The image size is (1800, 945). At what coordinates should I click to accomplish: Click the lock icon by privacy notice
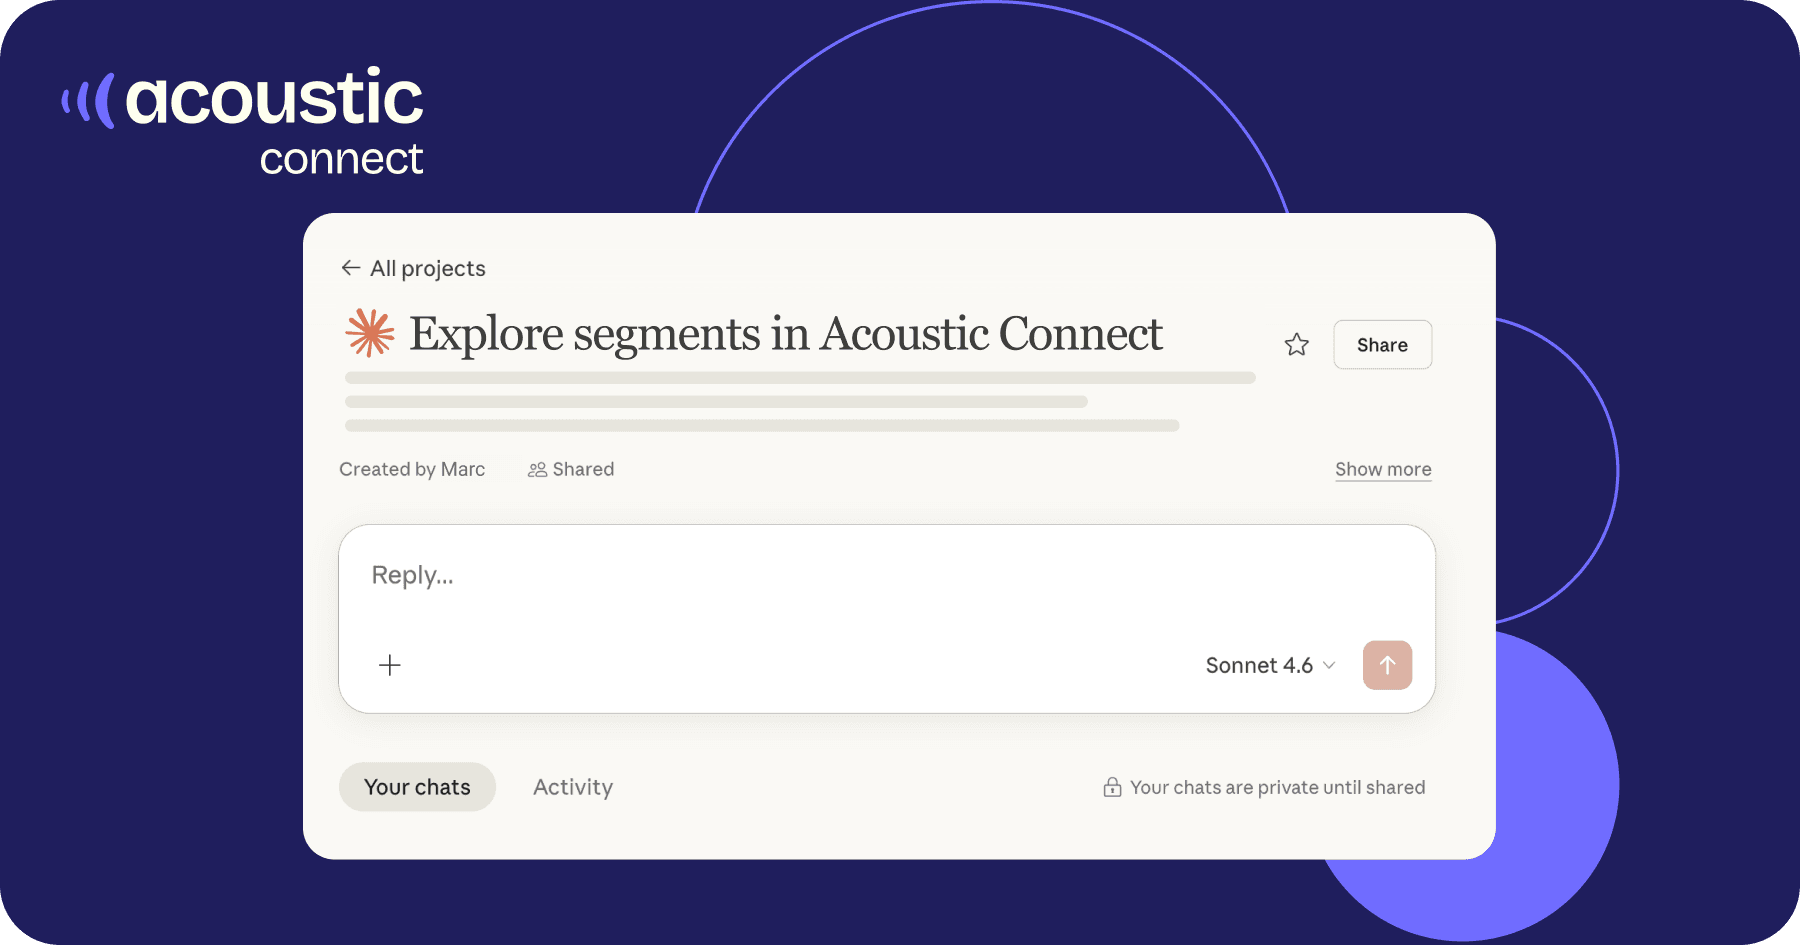pyautogui.click(x=1112, y=788)
